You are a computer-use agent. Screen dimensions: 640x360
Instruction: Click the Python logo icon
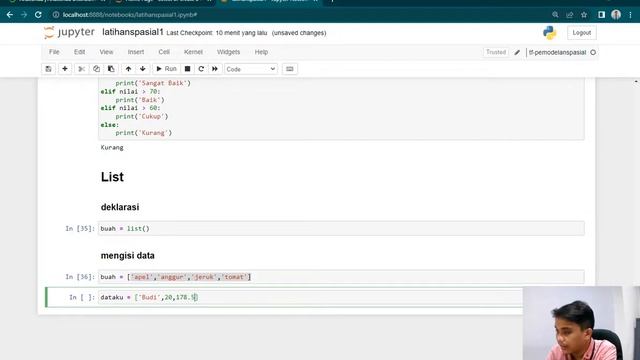tap(549, 33)
